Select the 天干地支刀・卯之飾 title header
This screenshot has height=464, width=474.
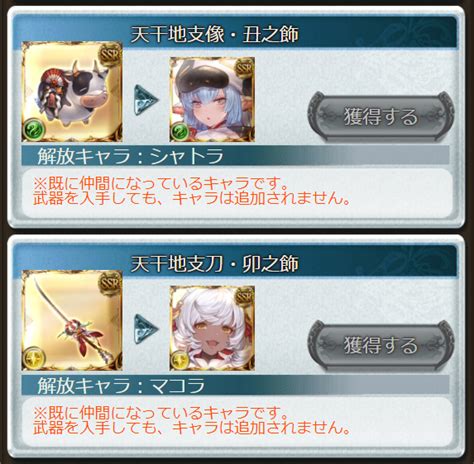(214, 264)
